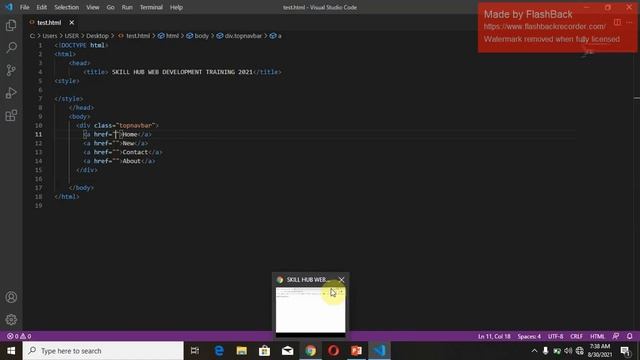Switch to Chrome on the taskbar
640x360 pixels.
pos(311,351)
